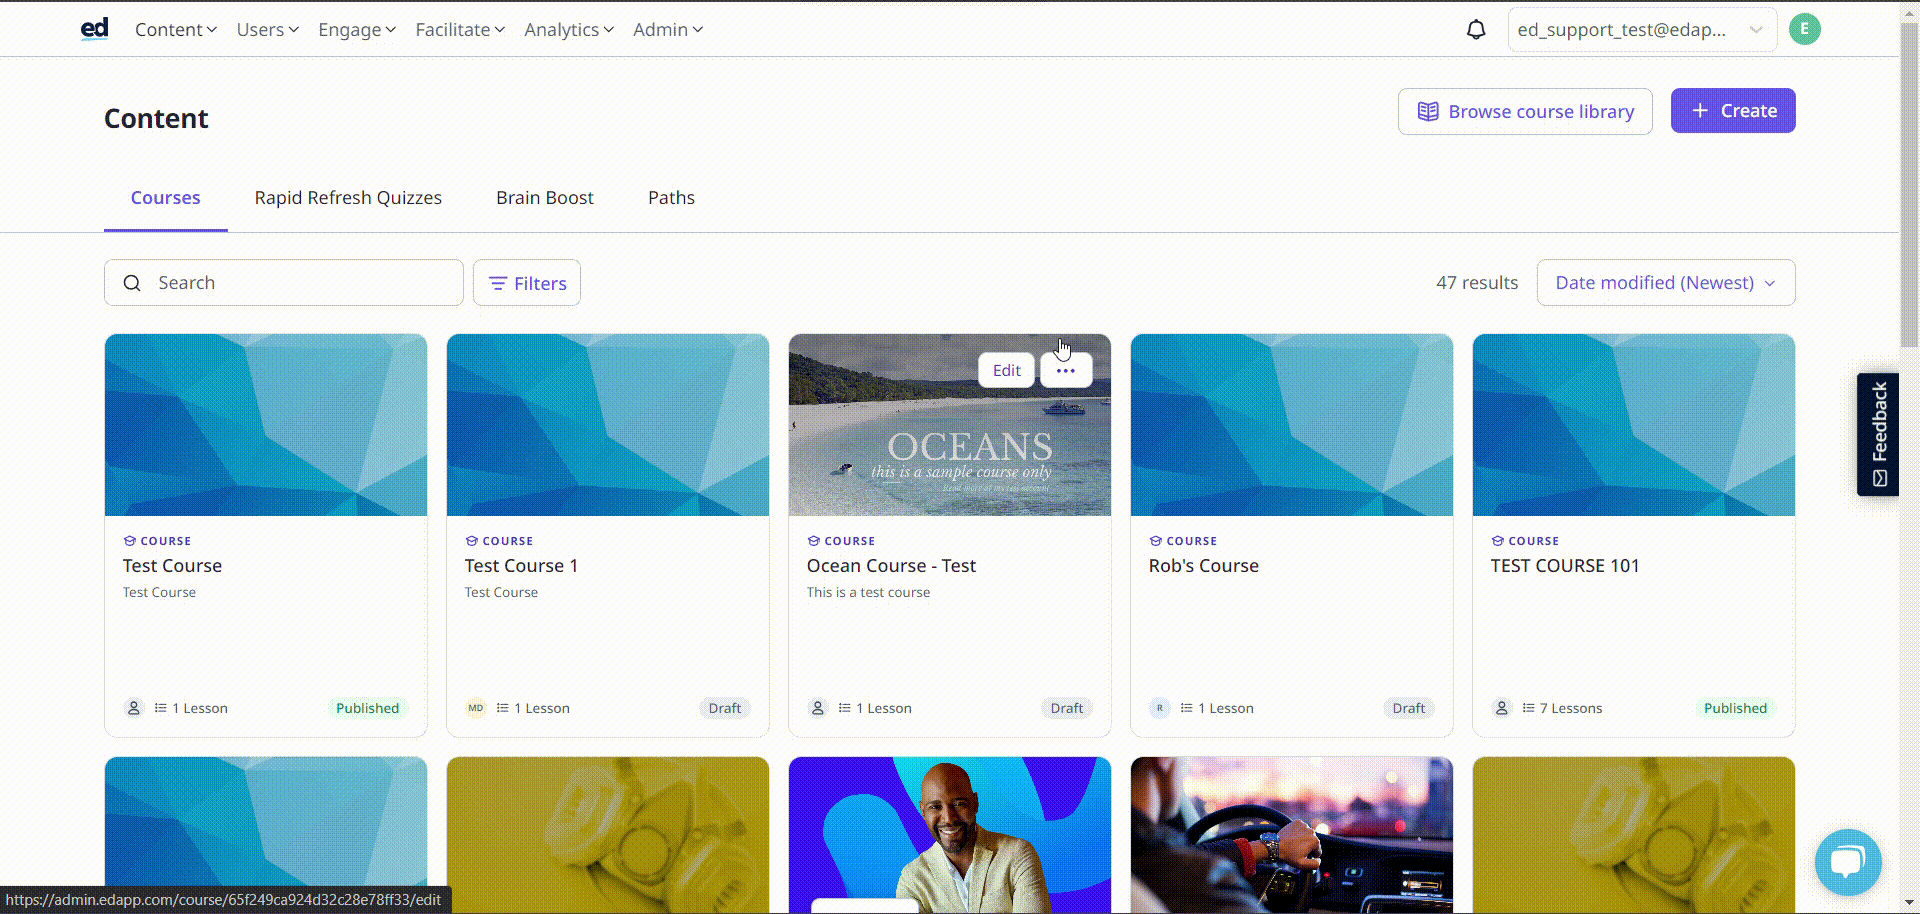Click the ed logo home icon
Screen dimensions: 1920x914
coord(94,29)
